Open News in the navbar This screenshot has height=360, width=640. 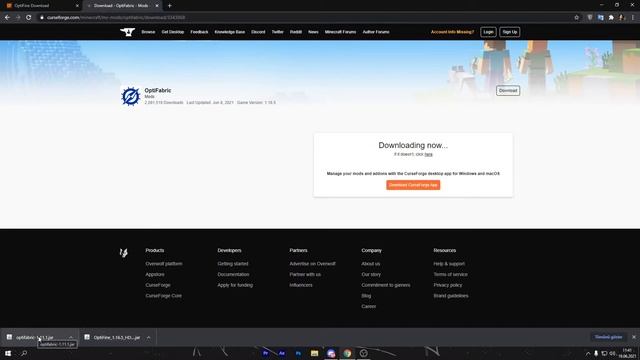click(313, 32)
